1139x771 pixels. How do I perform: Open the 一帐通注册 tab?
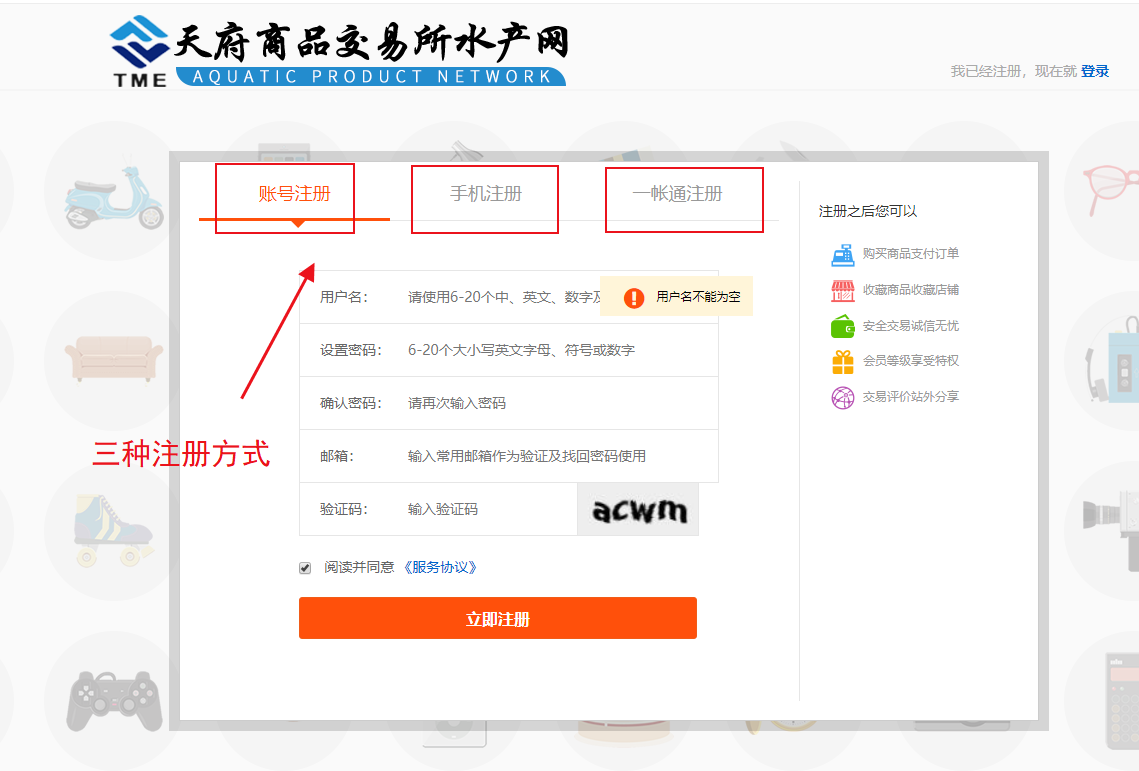click(677, 194)
